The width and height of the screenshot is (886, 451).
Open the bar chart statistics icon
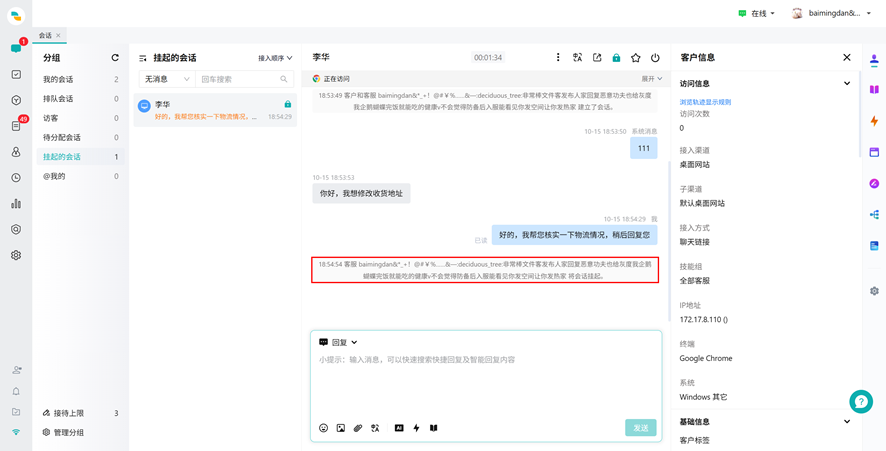16,203
